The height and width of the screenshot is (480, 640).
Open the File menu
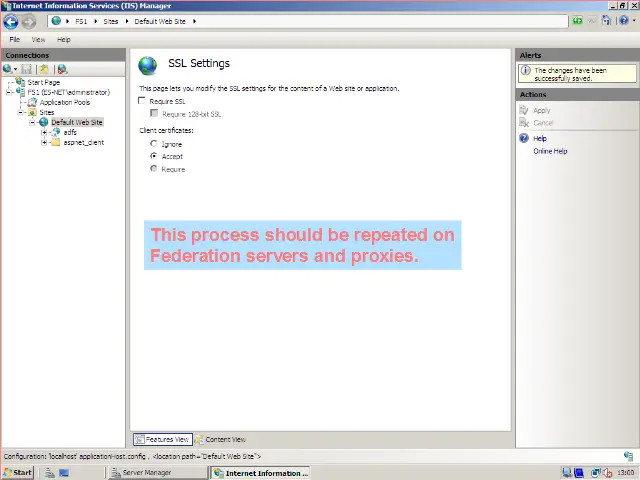[x=15, y=39]
